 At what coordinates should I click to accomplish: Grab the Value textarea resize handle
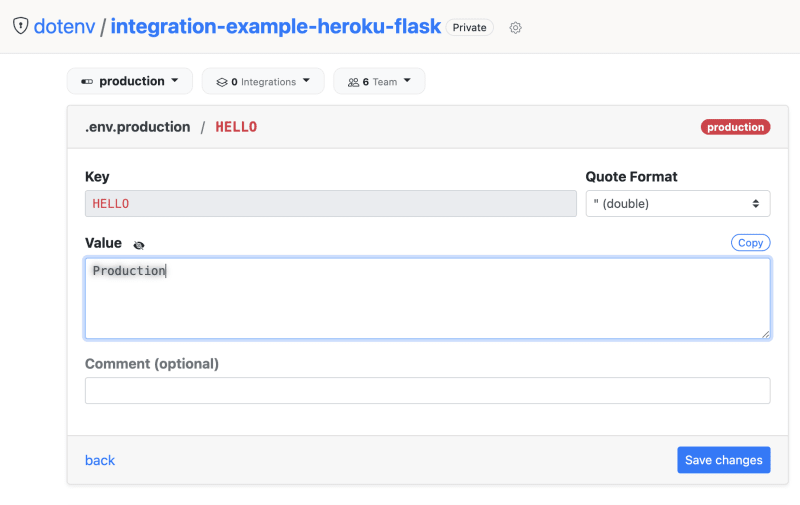[765, 334]
